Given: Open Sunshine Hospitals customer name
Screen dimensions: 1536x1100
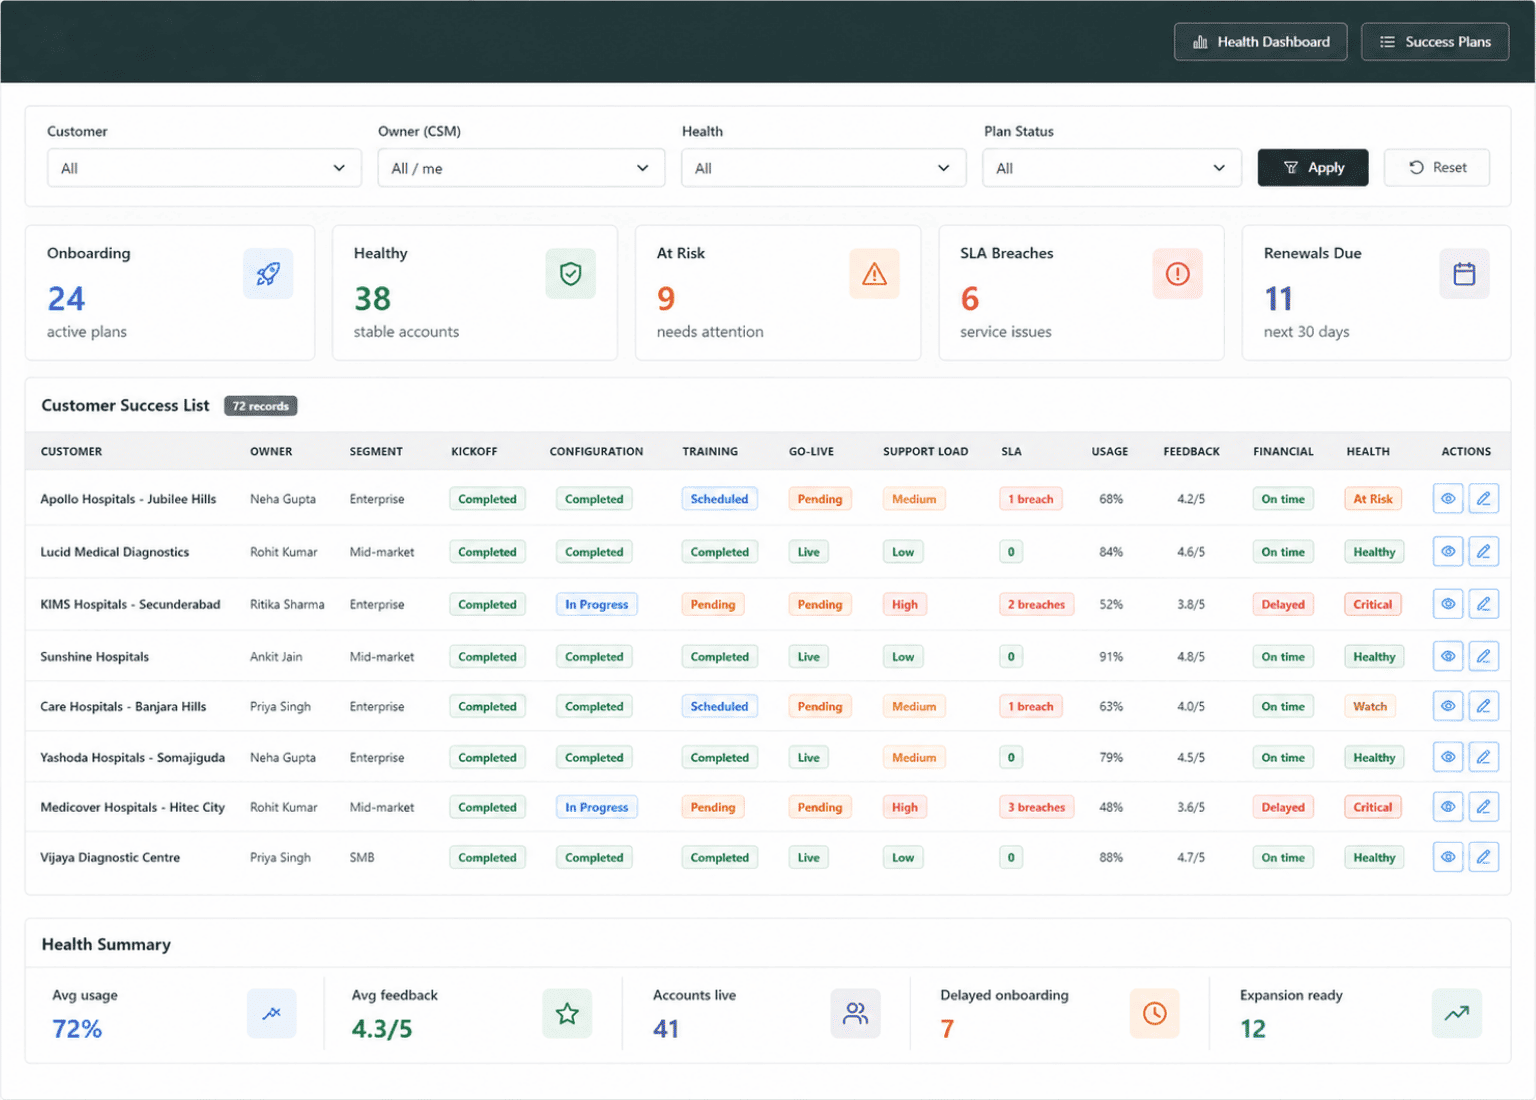Looking at the screenshot, I should coord(95,657).
